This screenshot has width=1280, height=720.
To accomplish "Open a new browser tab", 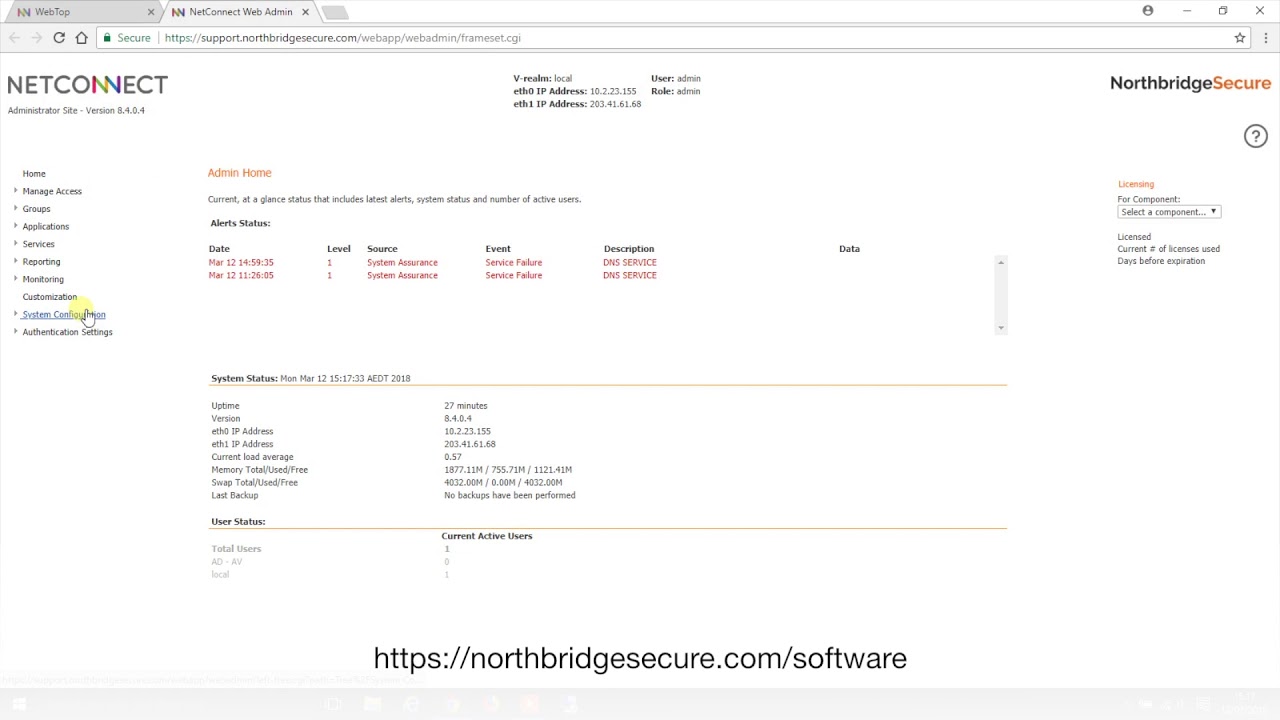I will [335, 12].
